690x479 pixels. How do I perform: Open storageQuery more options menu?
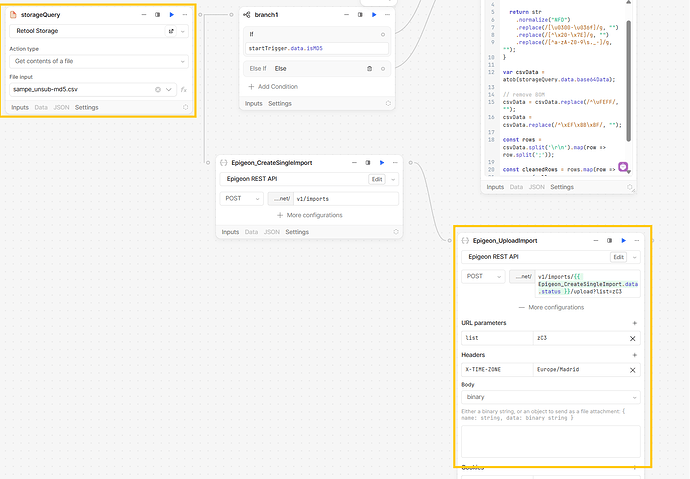click(185, 15)
